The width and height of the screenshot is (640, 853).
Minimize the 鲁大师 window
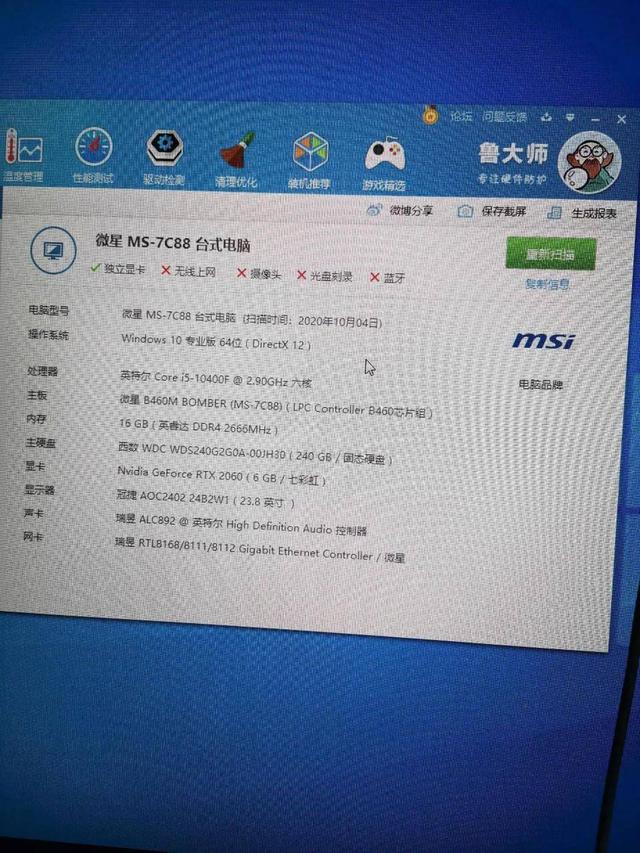[x=595, y=119]
